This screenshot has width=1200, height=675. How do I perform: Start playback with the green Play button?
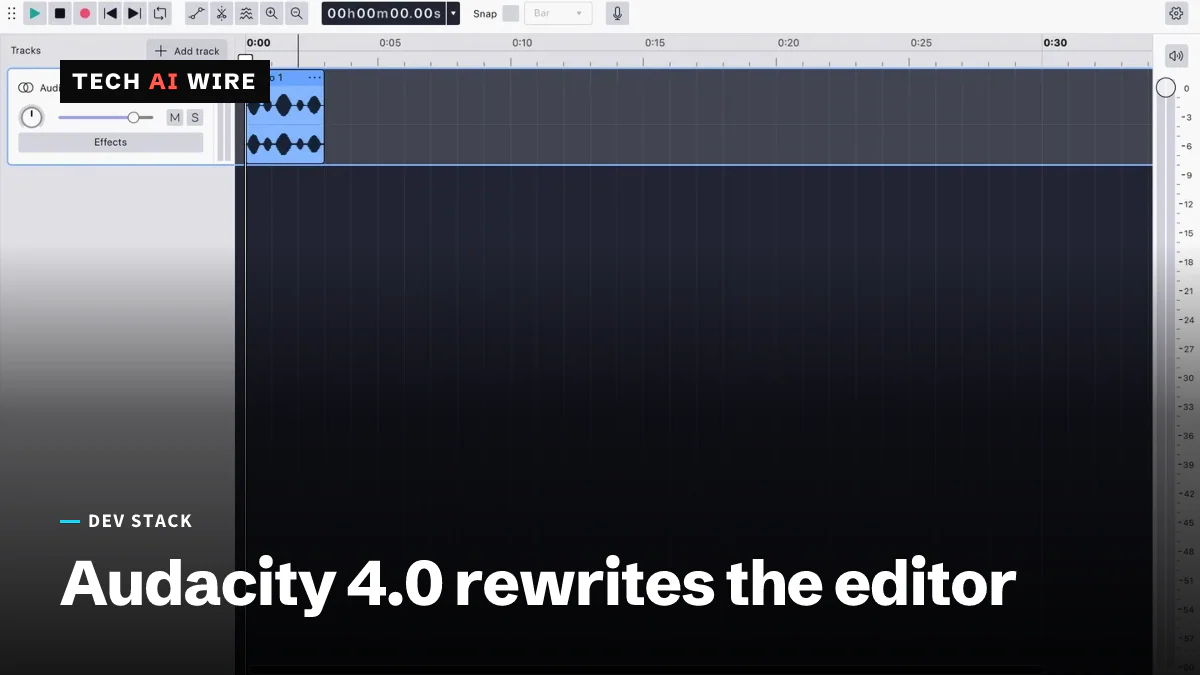pos(35,13)
